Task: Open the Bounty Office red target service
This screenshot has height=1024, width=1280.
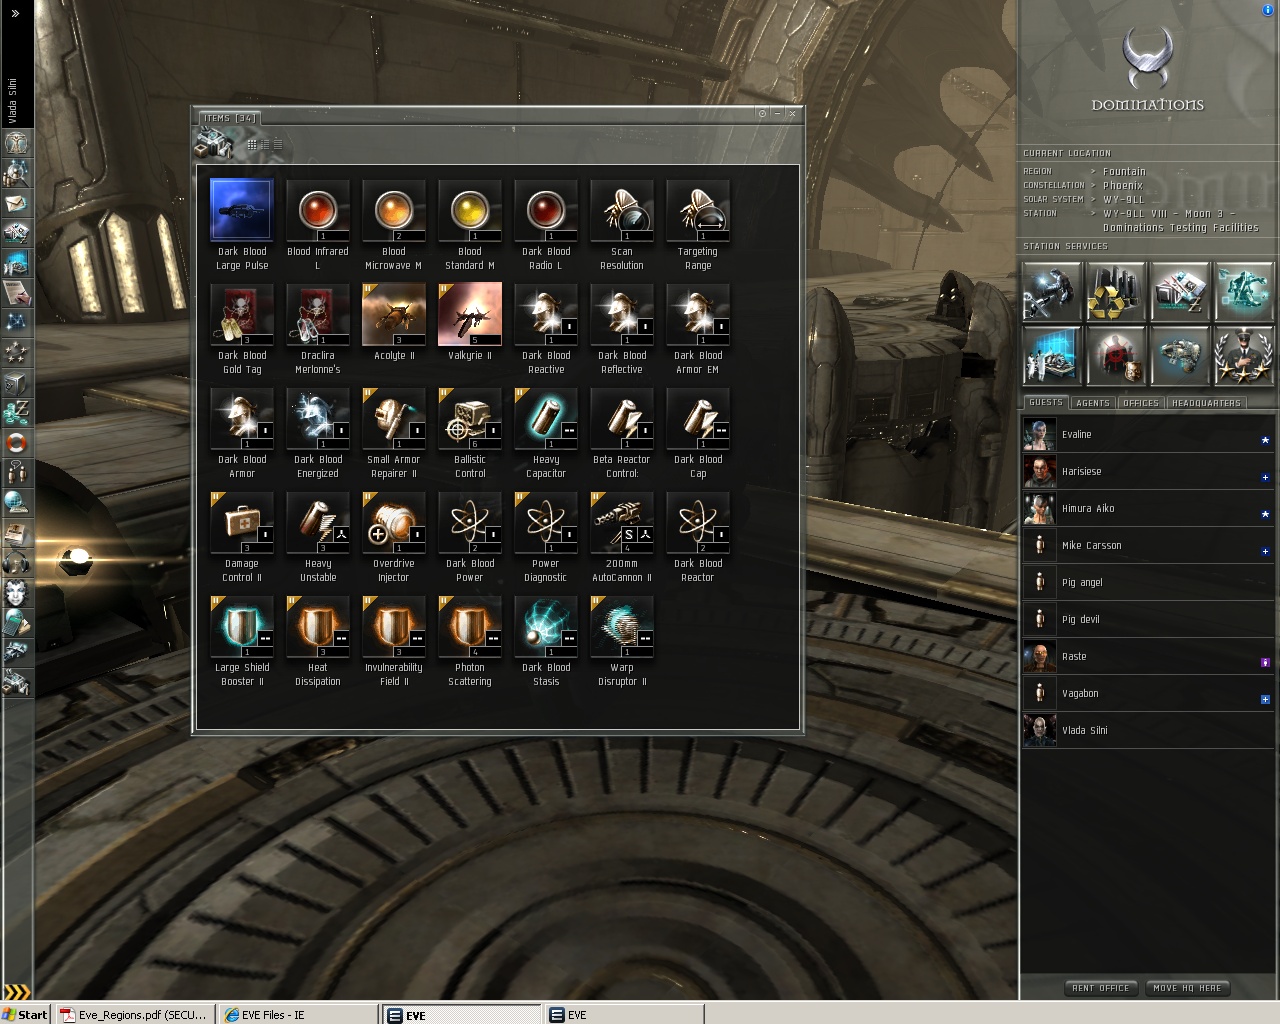Action: coord(1115,355)
